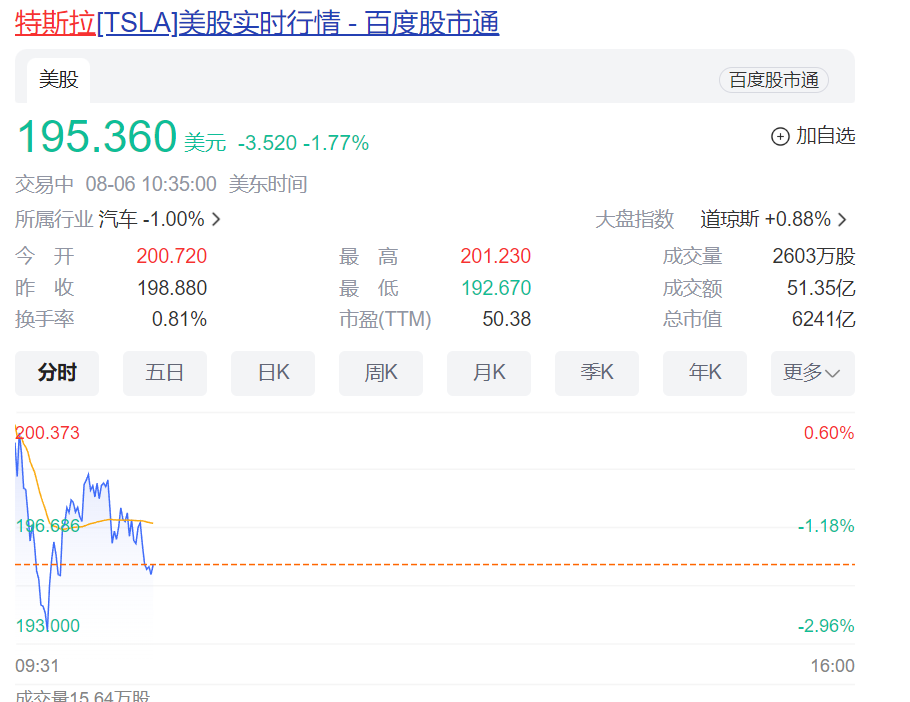This screenshot has width=910, height=702.
Task: Click the 市盈(TTM) value 50.38
Action: pyautogui.click(x=507, y=319)
